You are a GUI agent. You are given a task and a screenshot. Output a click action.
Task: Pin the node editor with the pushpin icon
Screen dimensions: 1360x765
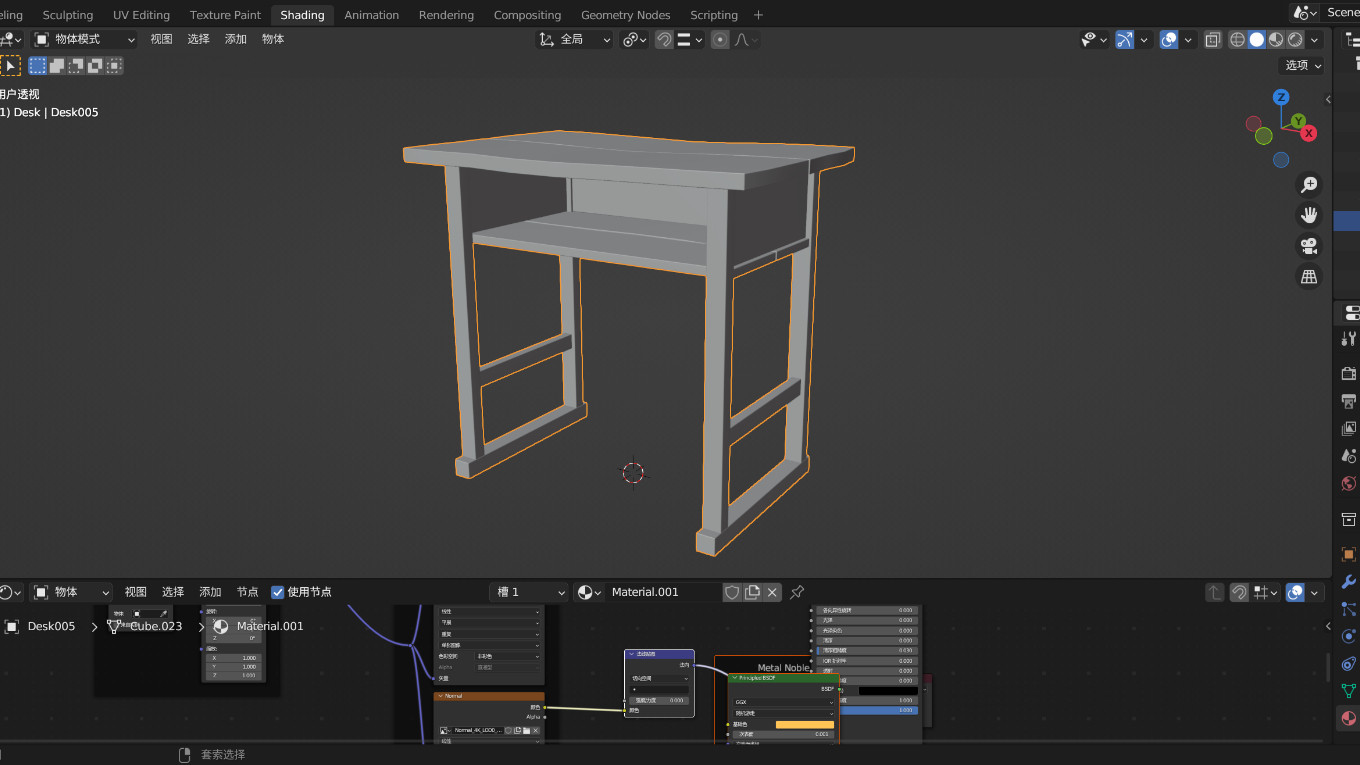tap(797, 592)
